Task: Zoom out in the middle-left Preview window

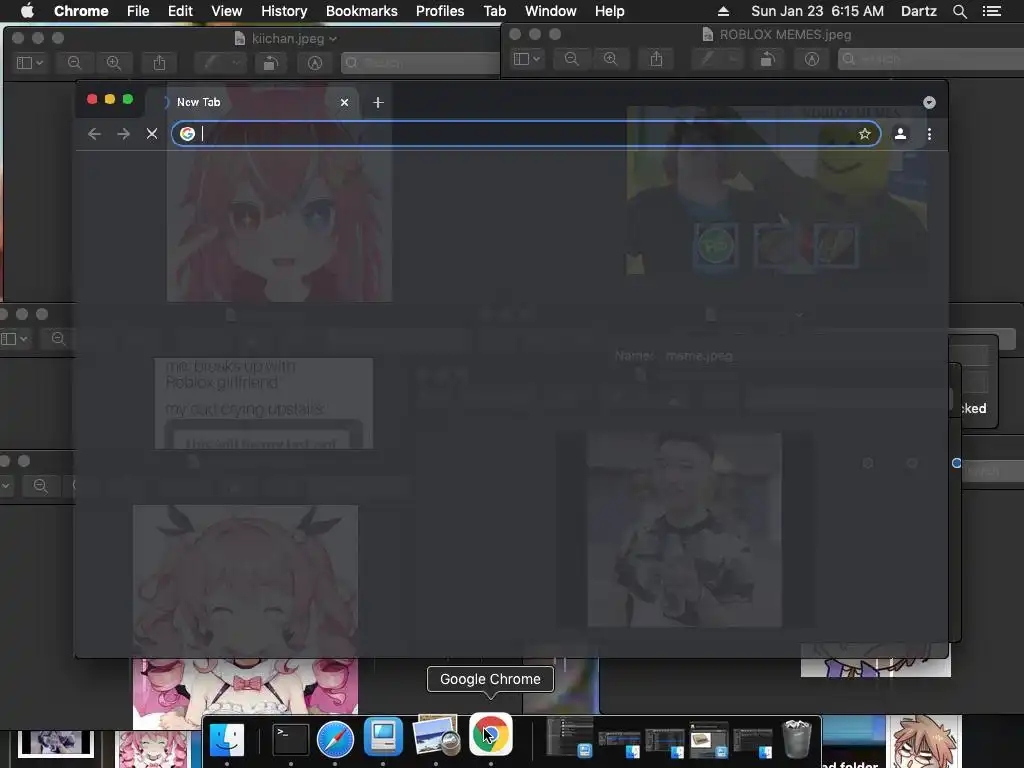Action: pyautogui.click(x=58, y=339)
